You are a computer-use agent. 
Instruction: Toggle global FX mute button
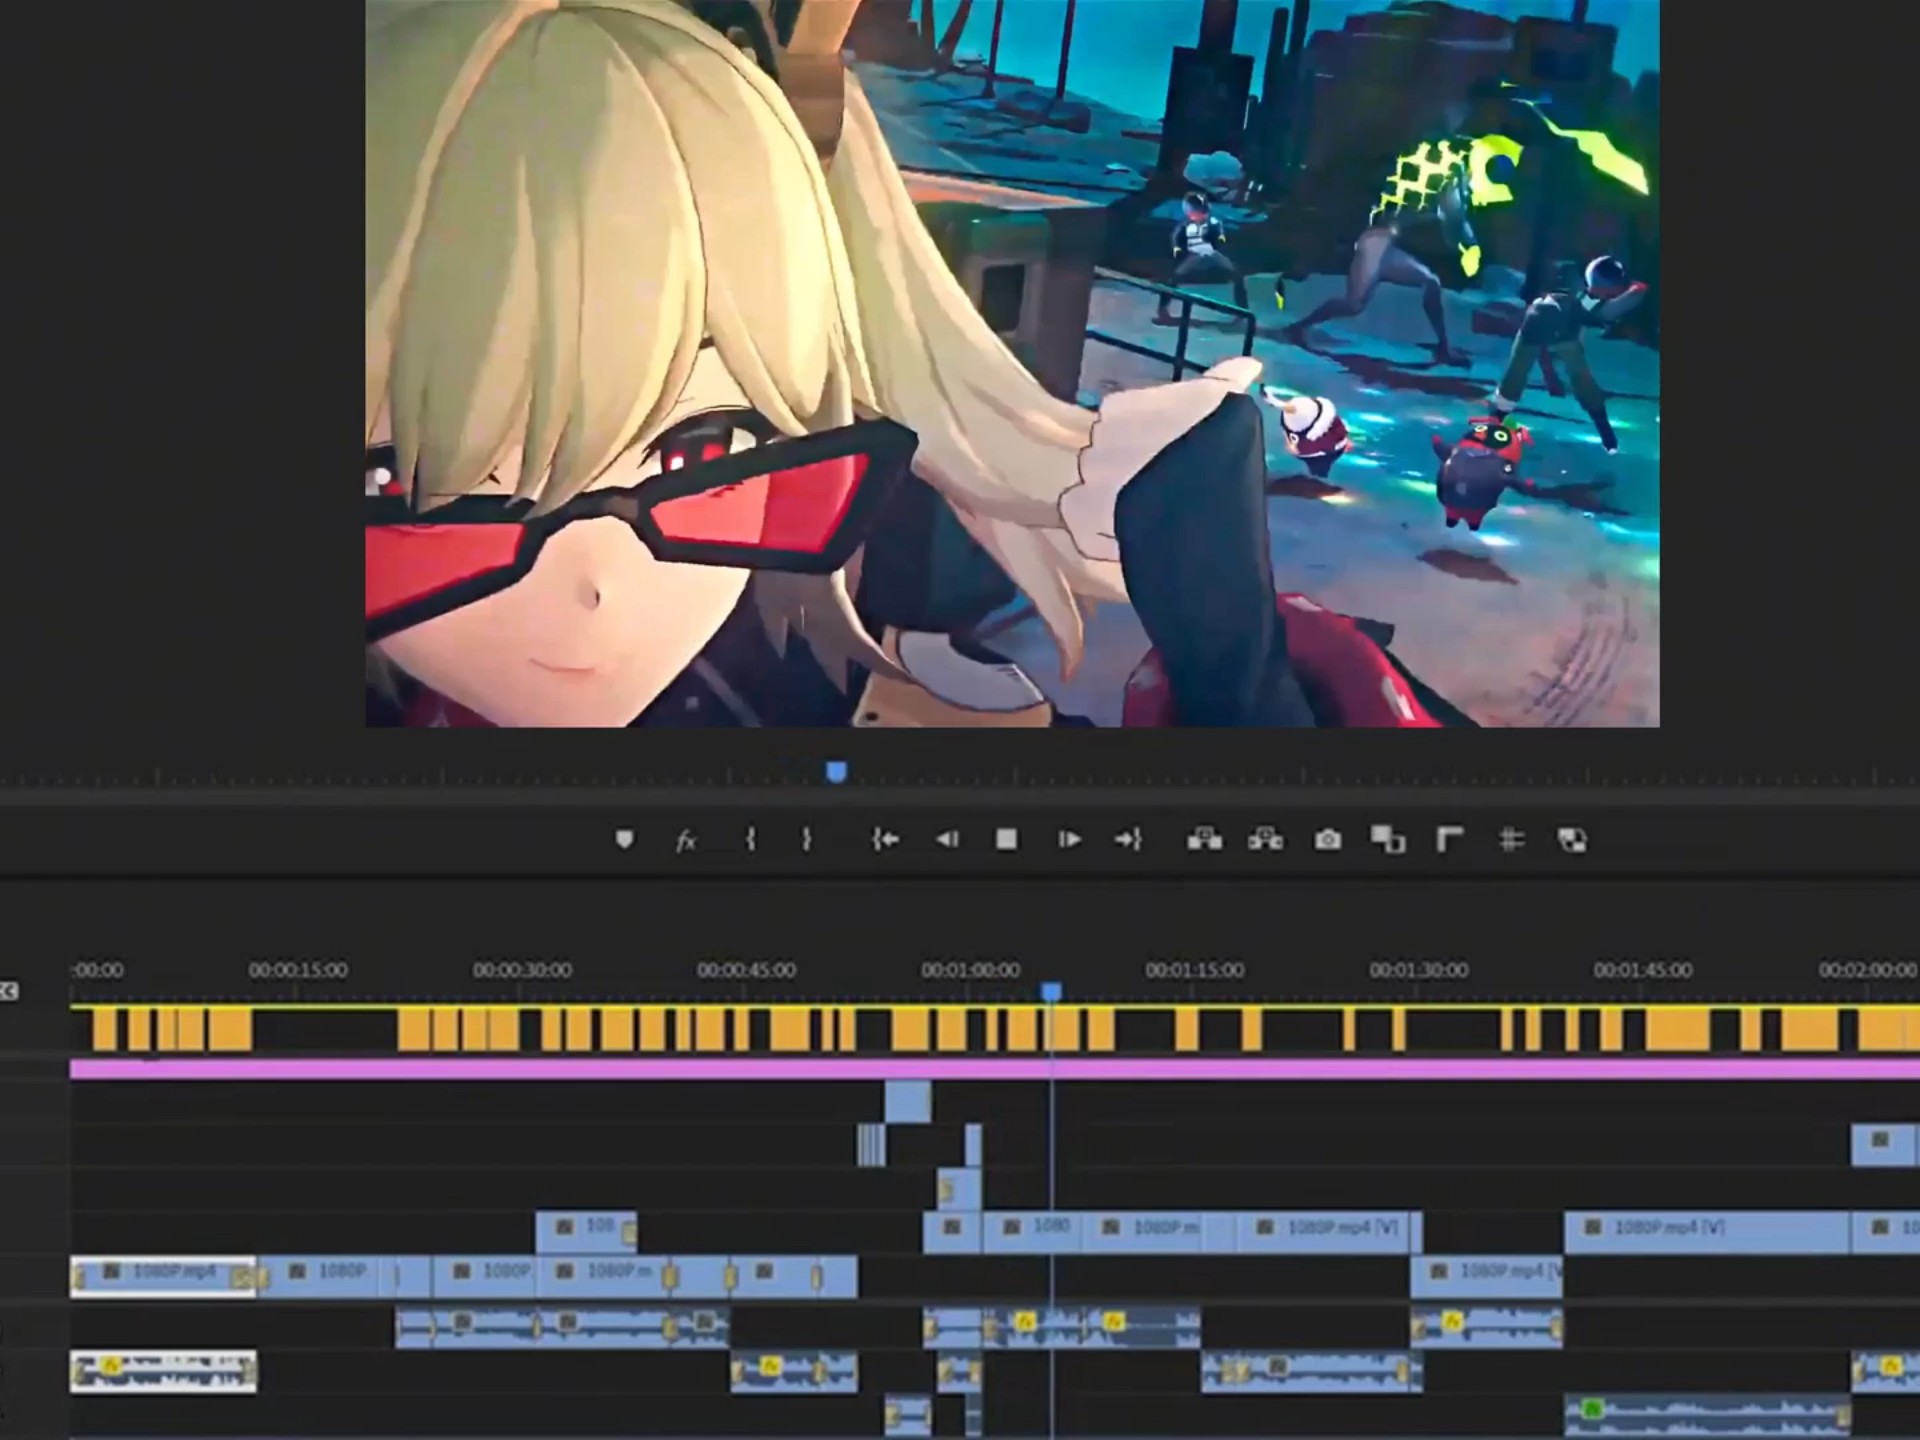pyautogui.click(x=686, y=840)
